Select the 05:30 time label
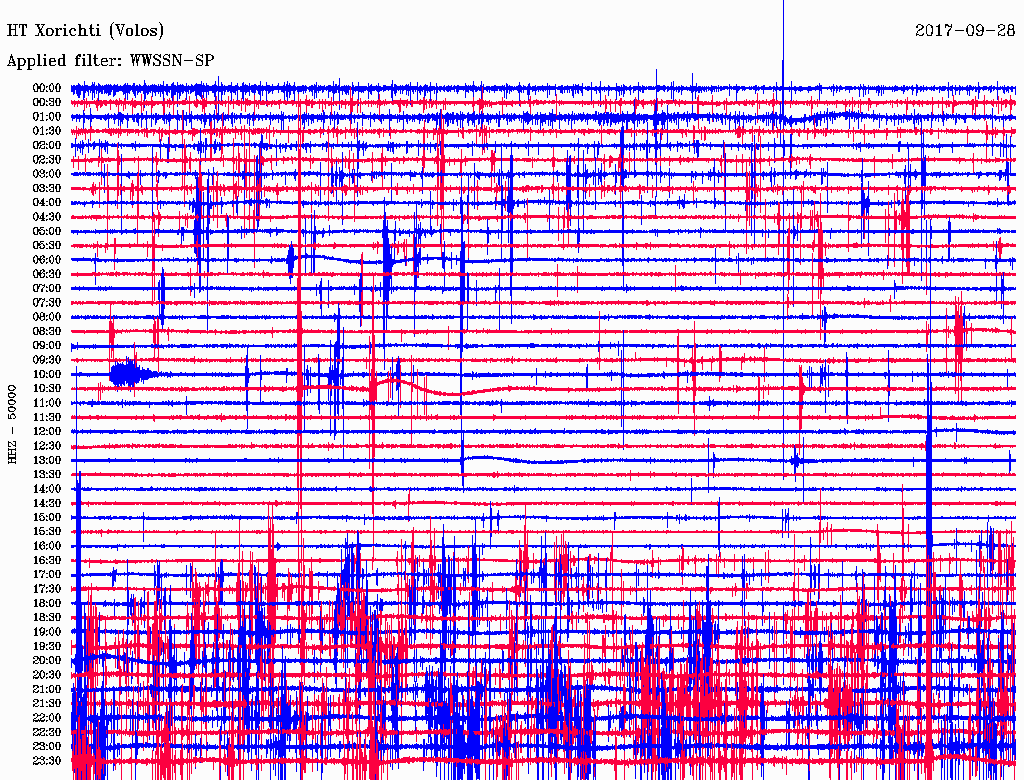 coord(47,246)
